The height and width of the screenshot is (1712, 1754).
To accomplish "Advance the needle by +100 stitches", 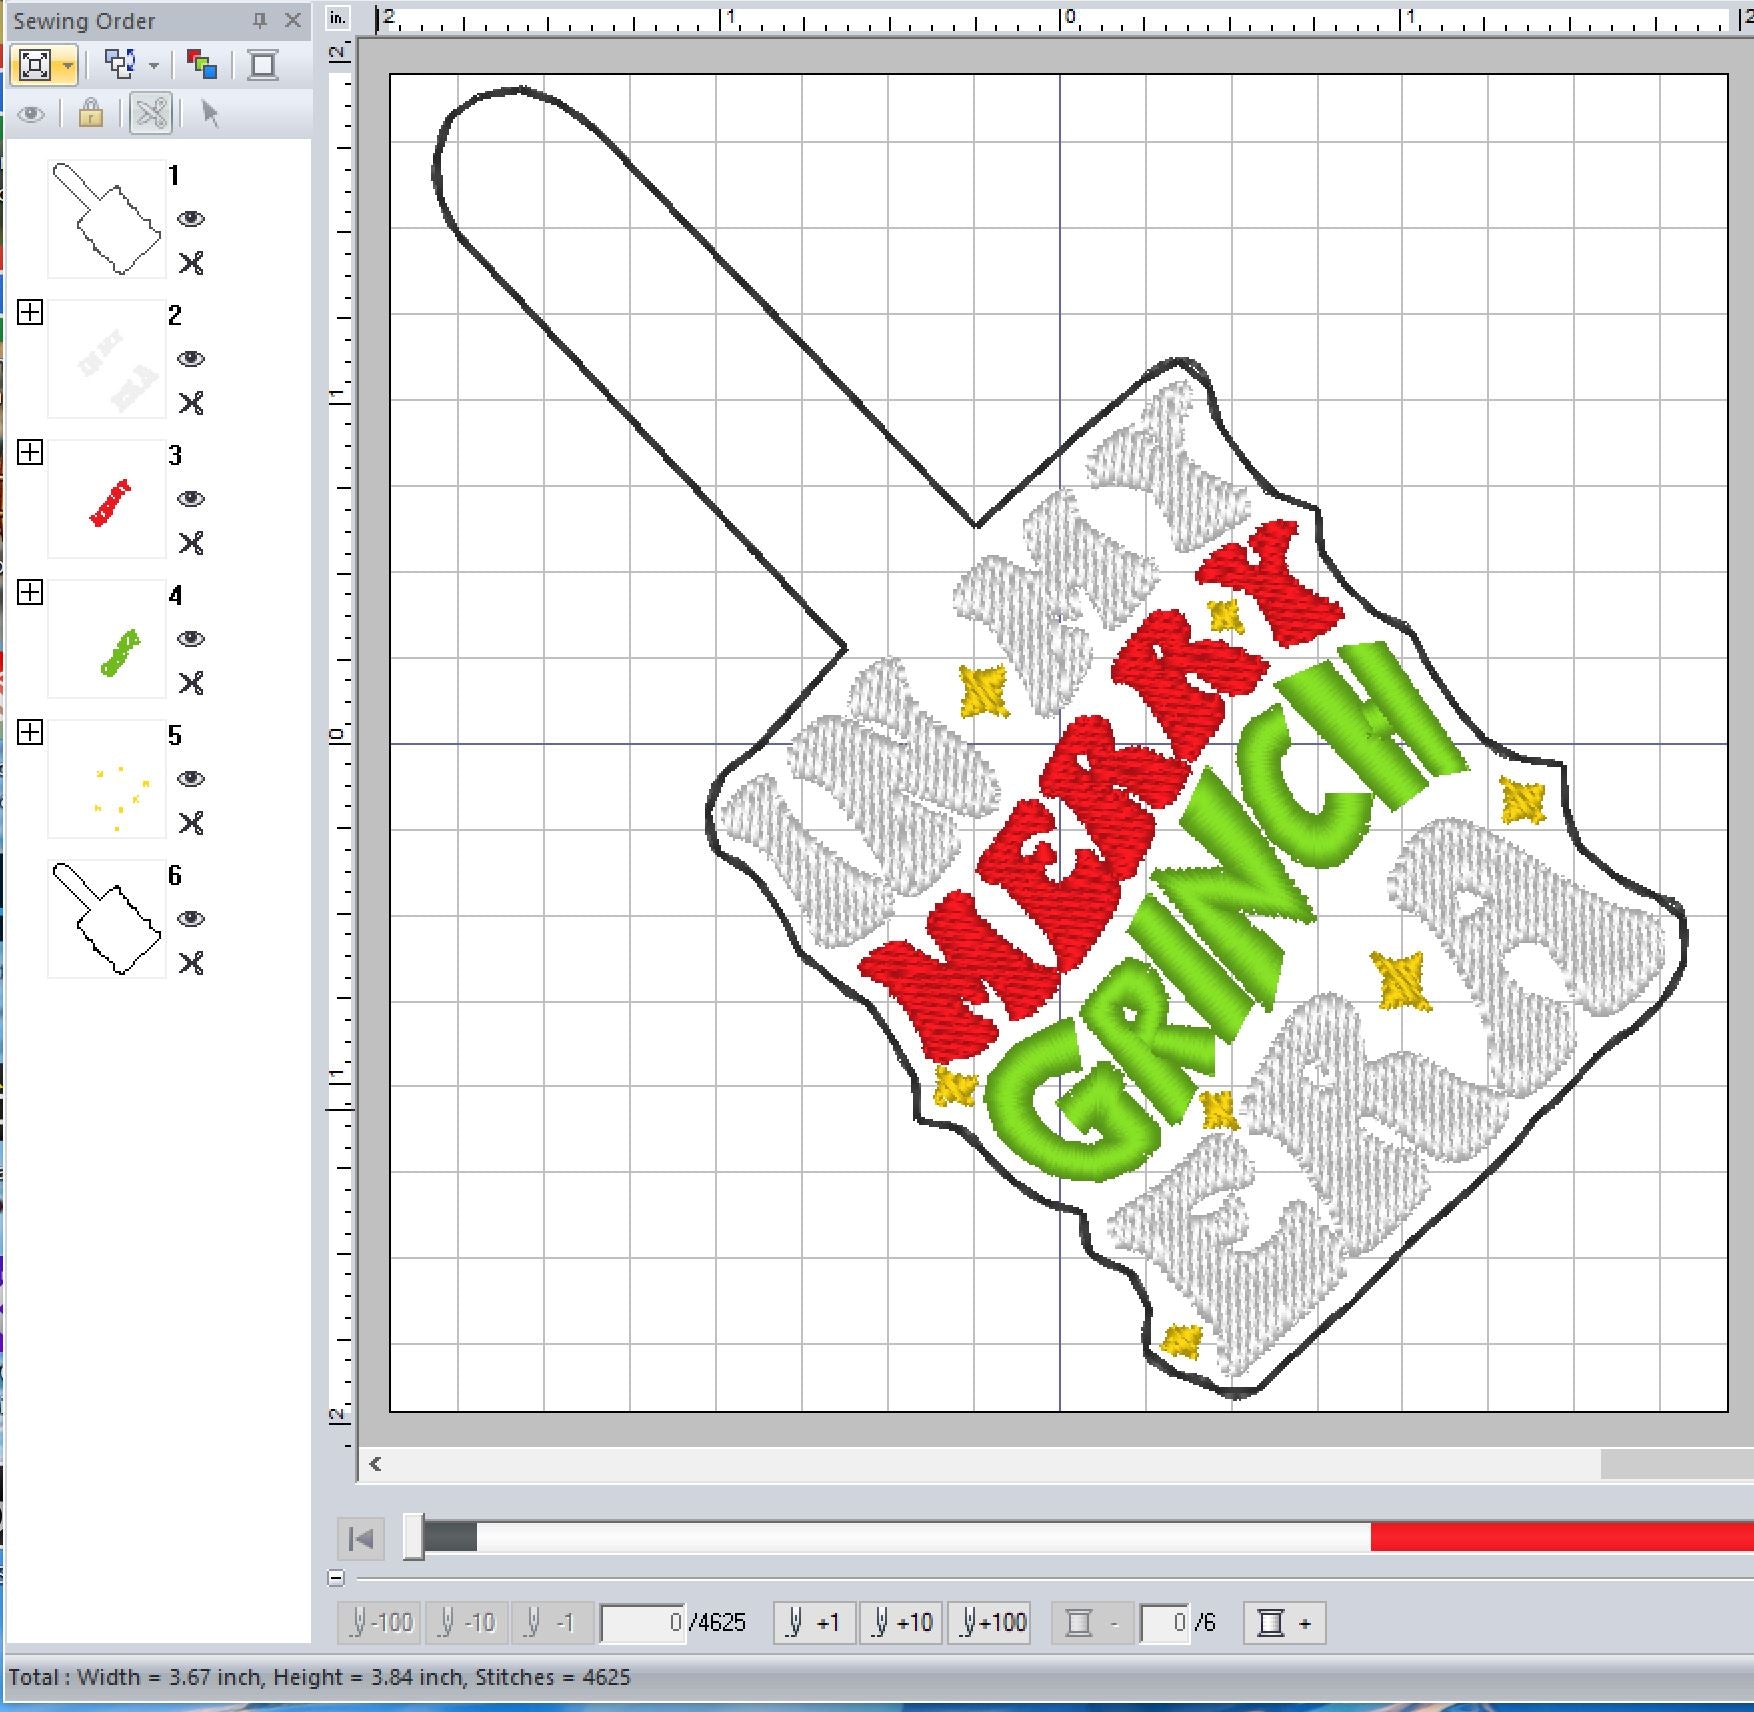I will point(993,1622).
